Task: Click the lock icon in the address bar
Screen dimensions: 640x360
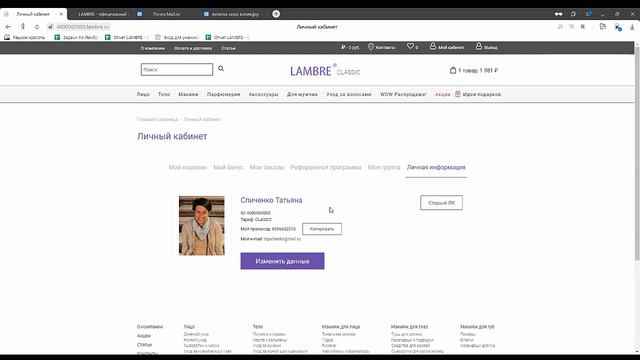Action: click(50, 27)
